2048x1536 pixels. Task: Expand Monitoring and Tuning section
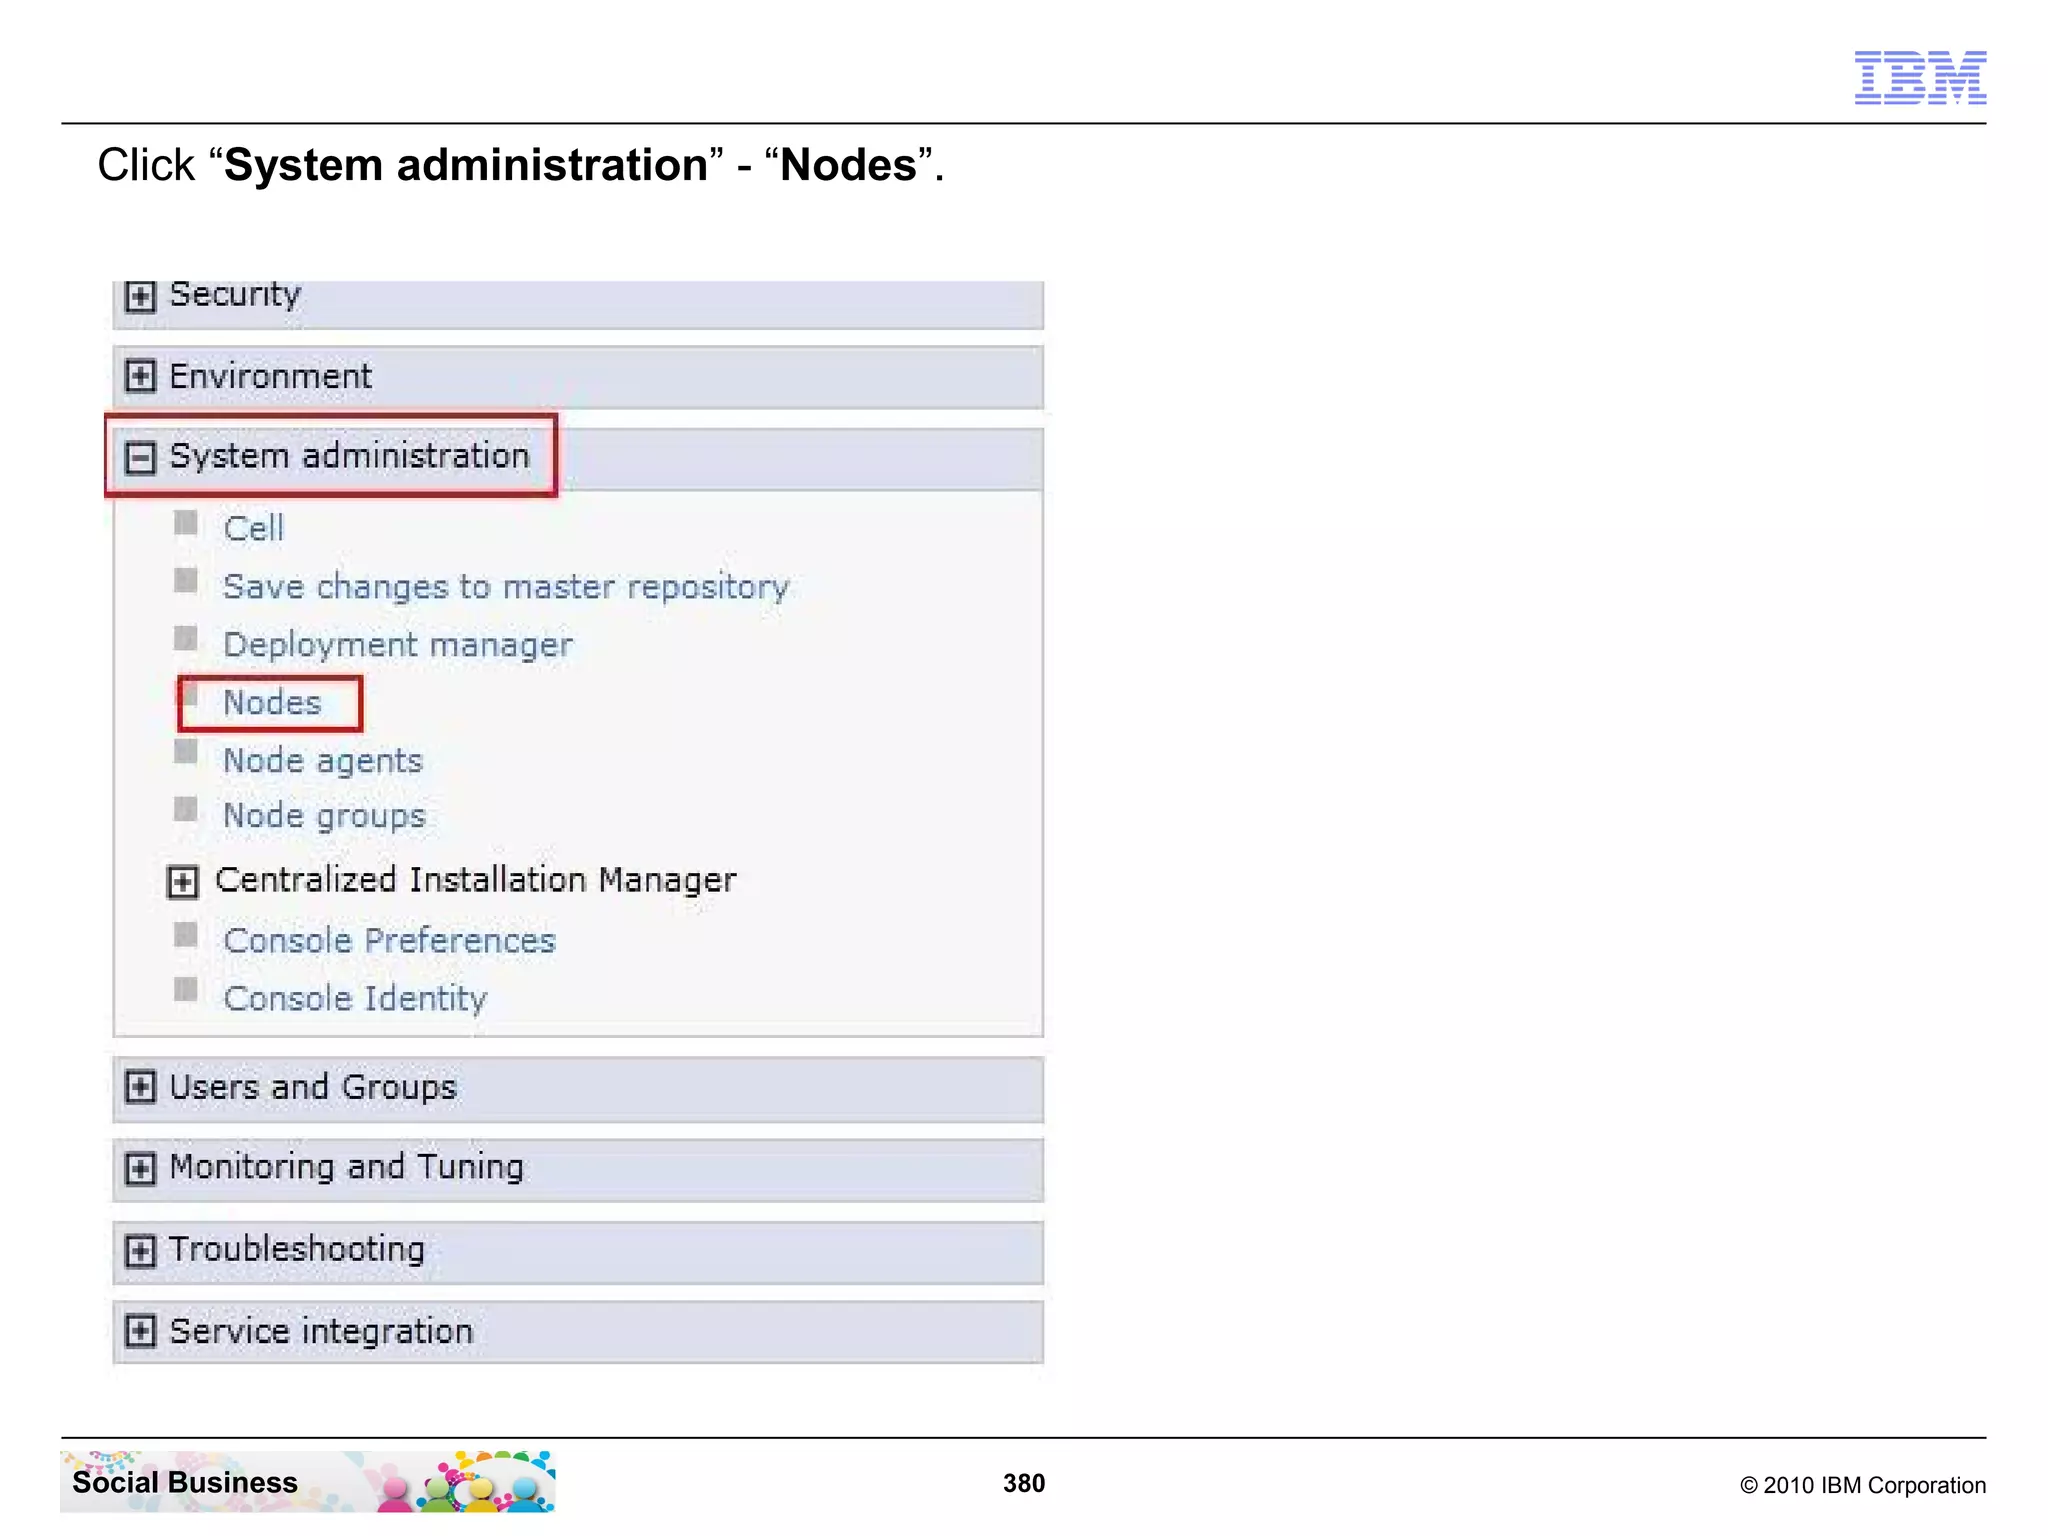140,1168
